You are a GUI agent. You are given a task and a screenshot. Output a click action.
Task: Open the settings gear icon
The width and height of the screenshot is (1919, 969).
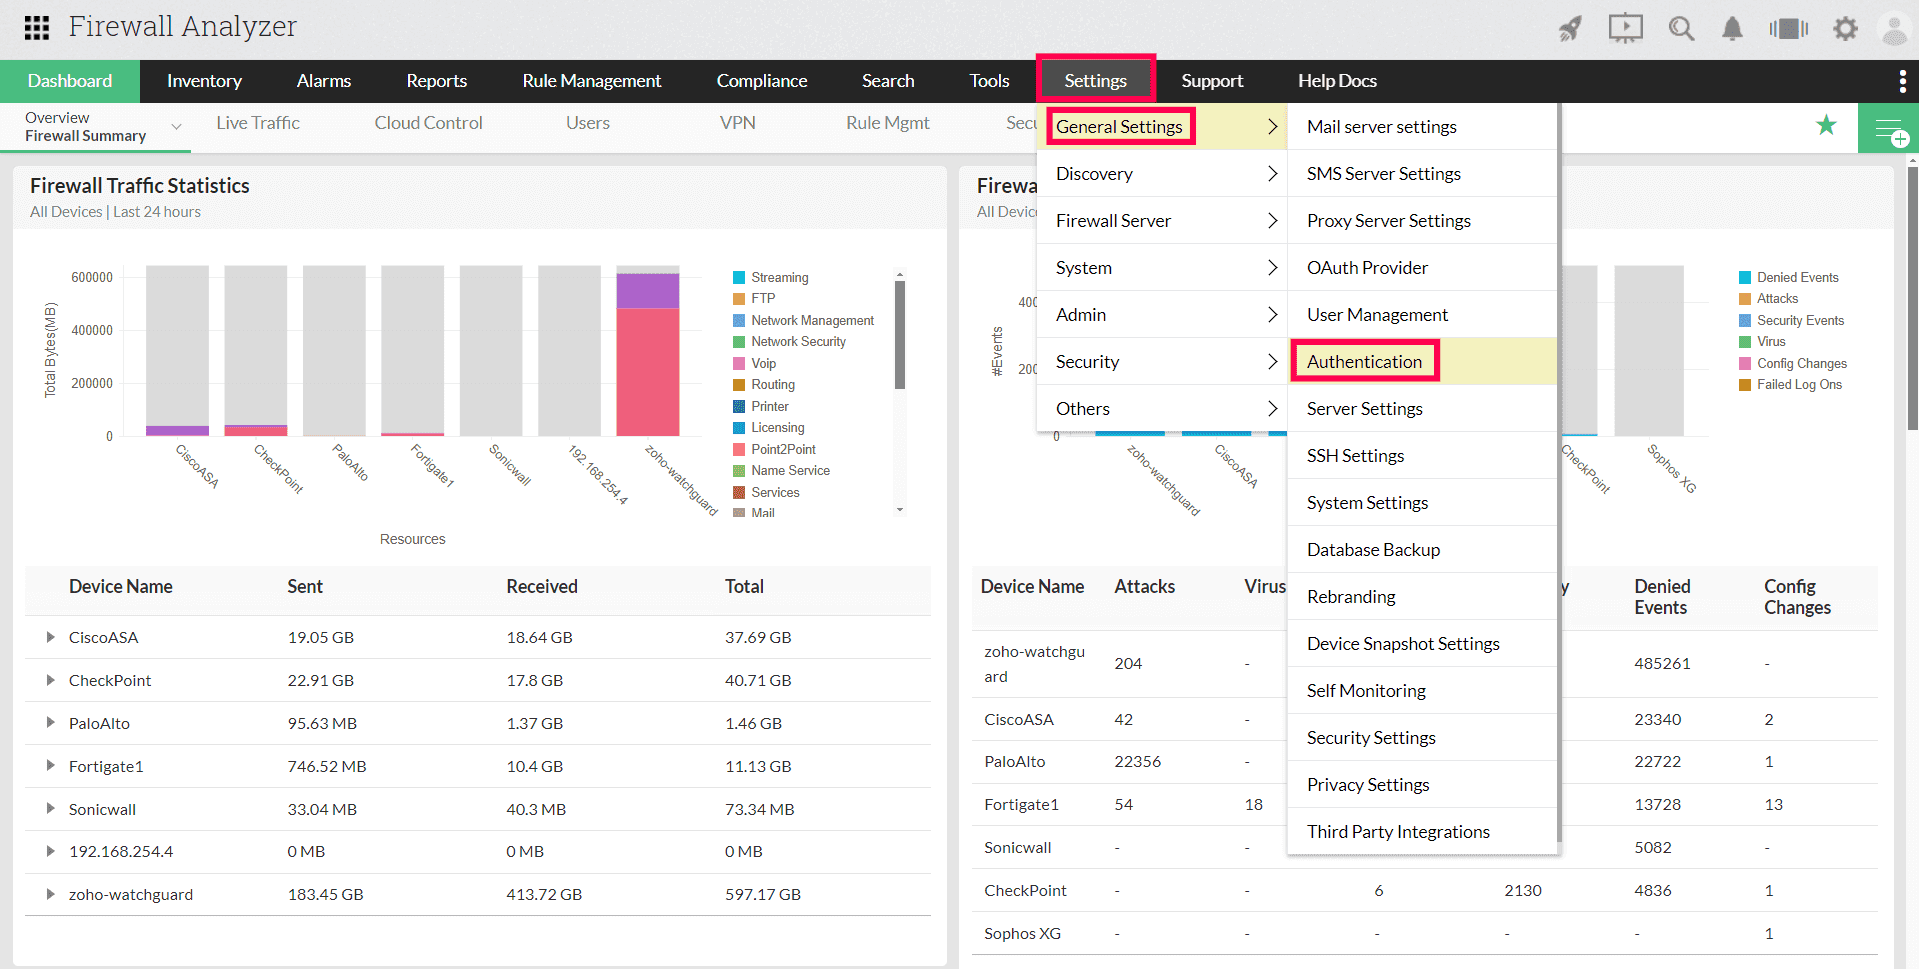[x=1845, y=28]
